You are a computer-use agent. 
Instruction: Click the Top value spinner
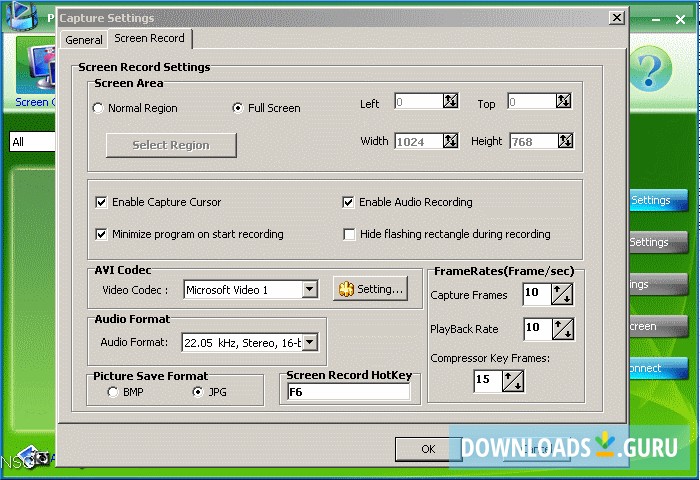pos(563,101)
